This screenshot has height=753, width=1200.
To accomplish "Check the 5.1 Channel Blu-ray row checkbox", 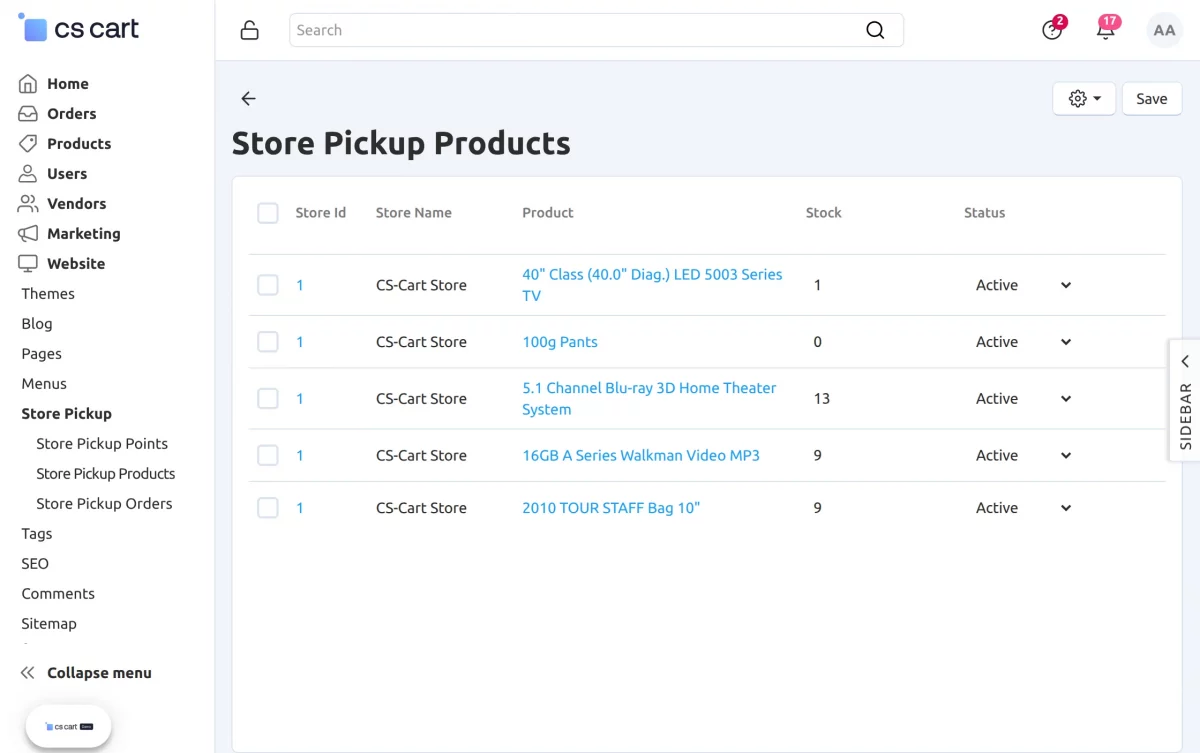I will (268, 399).
